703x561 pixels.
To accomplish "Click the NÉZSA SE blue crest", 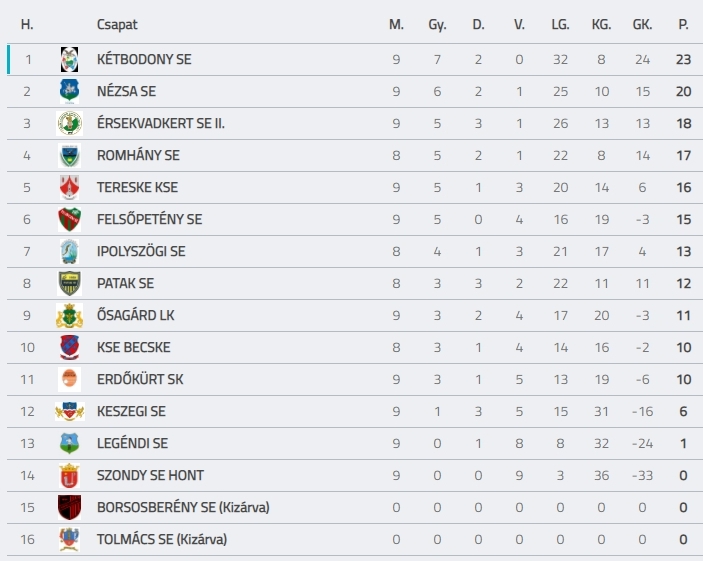I will click(69, 91).
